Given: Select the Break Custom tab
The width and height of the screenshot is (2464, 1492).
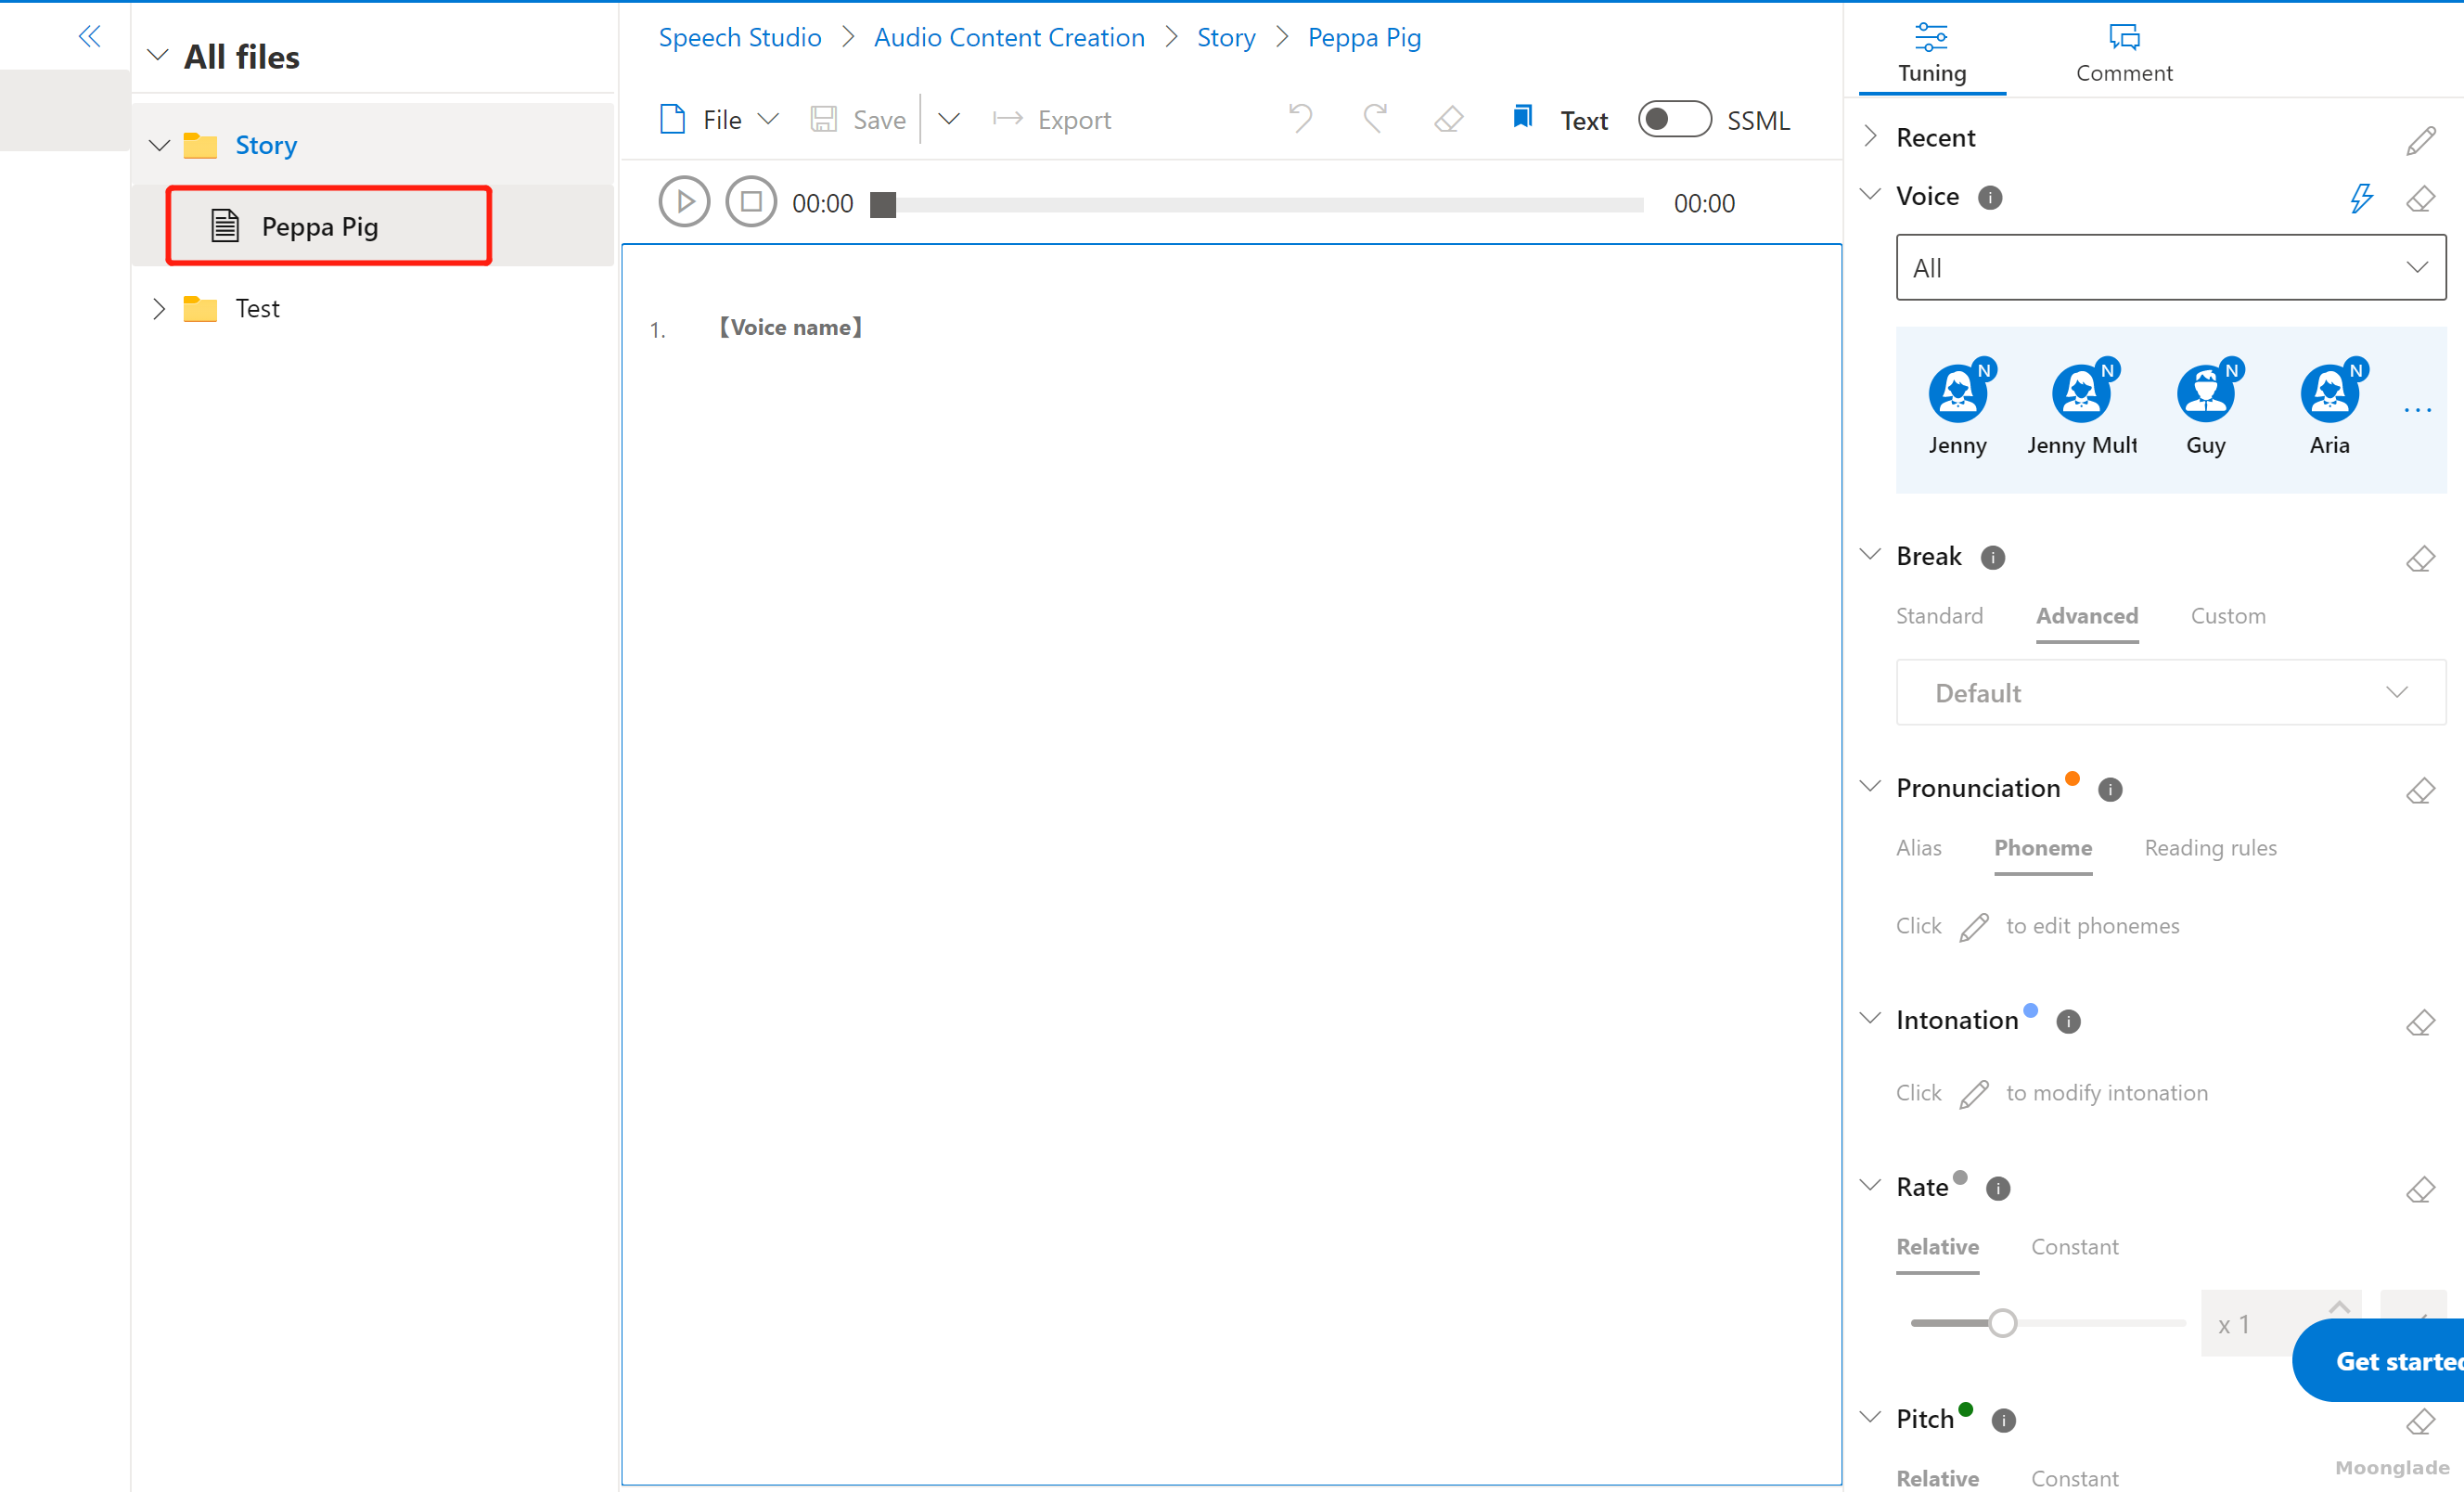Looking at the screenshot, I should pyautogui.click(x=2228, y=616).
